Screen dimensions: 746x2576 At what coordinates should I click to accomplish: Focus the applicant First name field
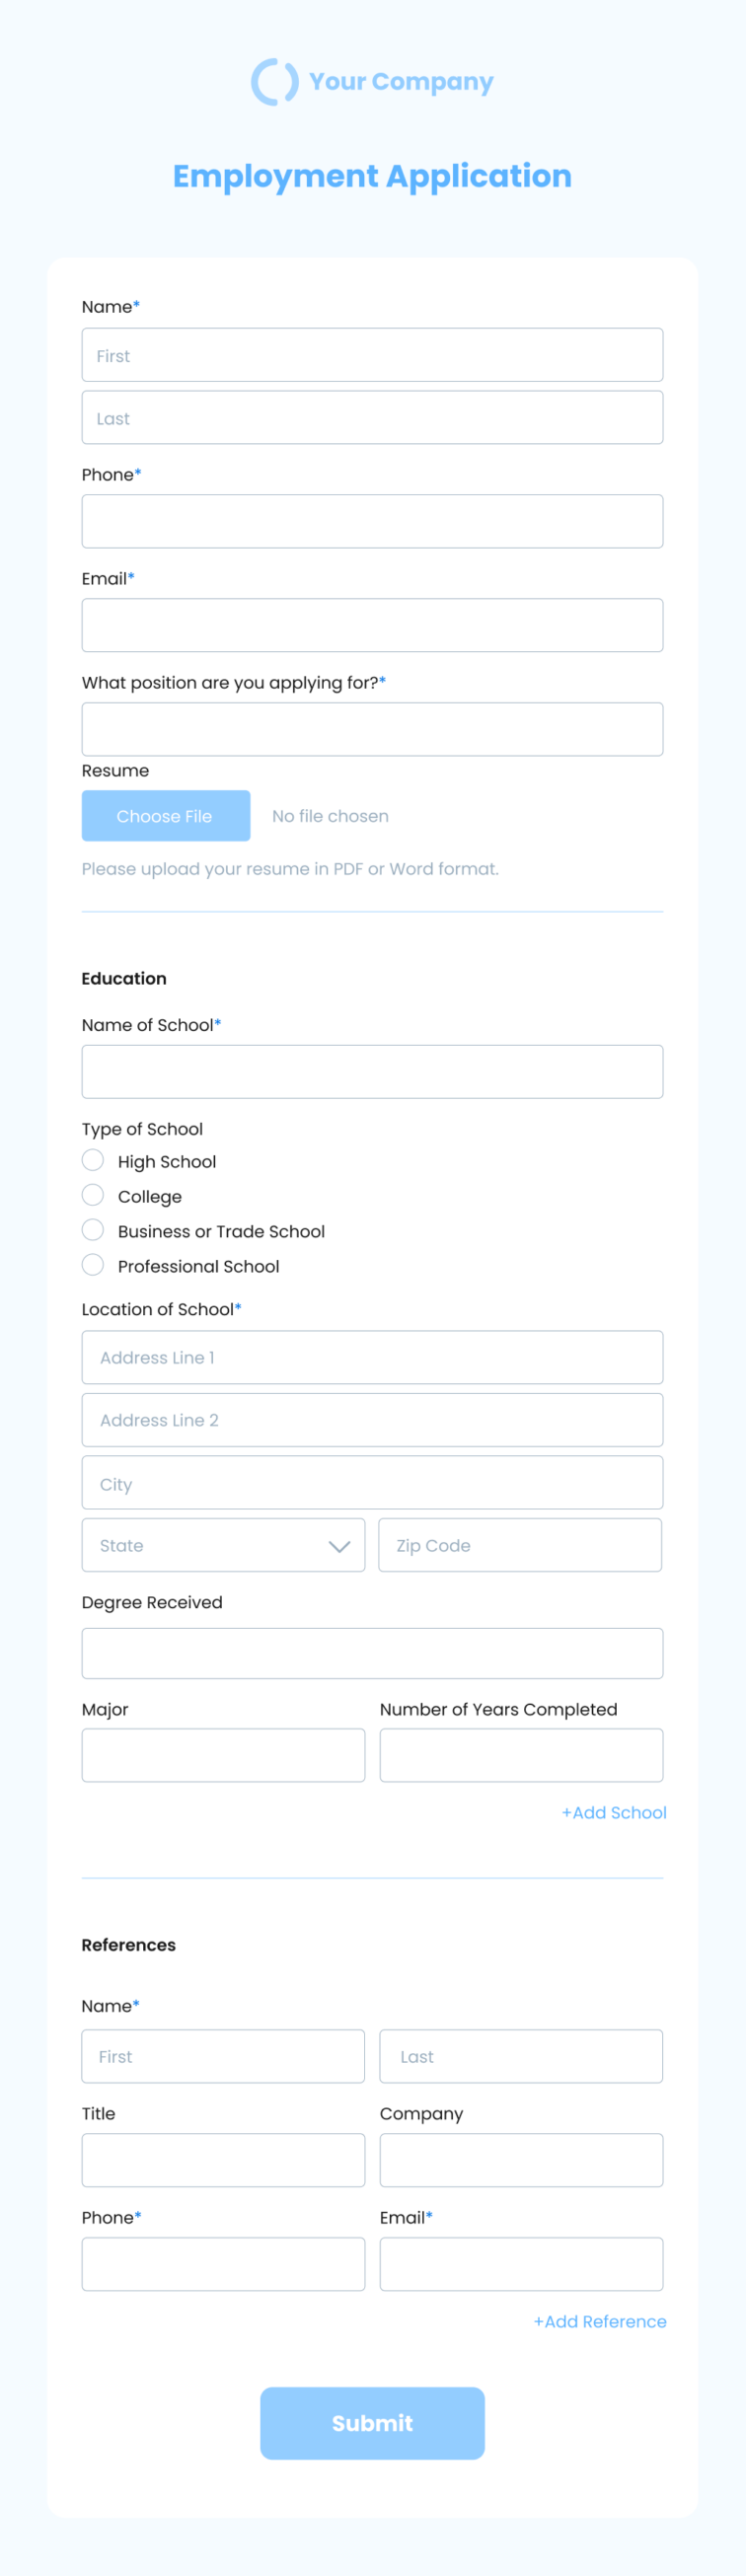(372, 355)
